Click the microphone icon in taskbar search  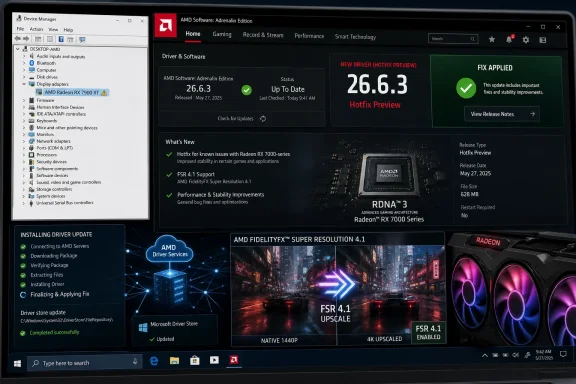point(135,362)
